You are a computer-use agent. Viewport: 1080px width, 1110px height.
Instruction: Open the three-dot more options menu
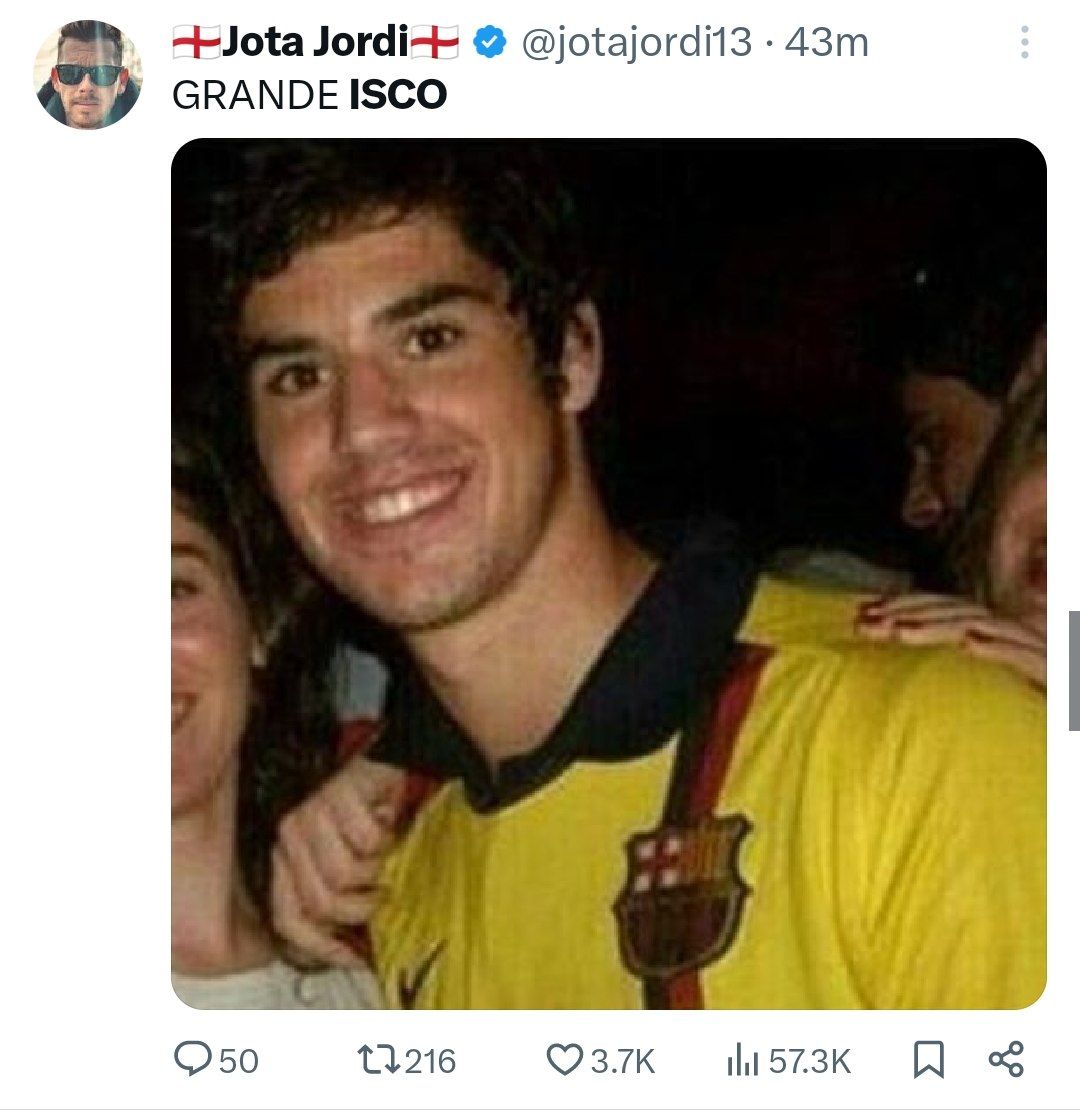(x=1024, y=42)
